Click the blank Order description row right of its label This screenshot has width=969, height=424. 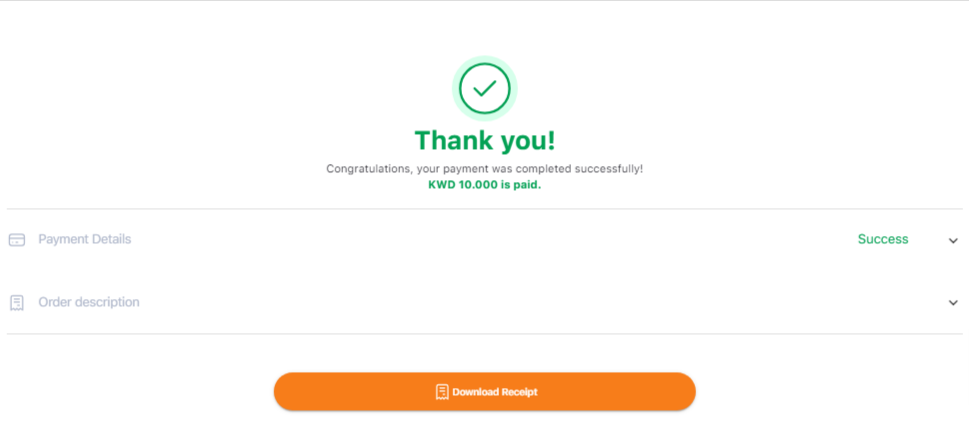(x=540, y=303)
